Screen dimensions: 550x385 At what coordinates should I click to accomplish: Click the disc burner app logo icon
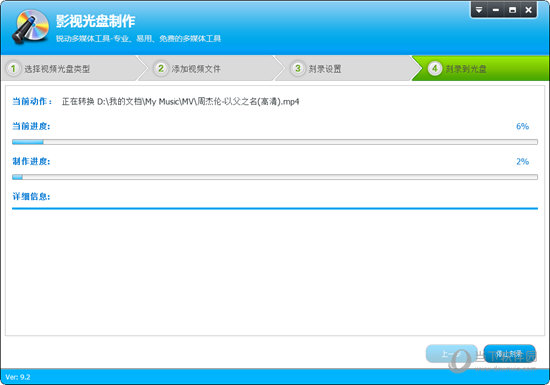coord(31,27)
